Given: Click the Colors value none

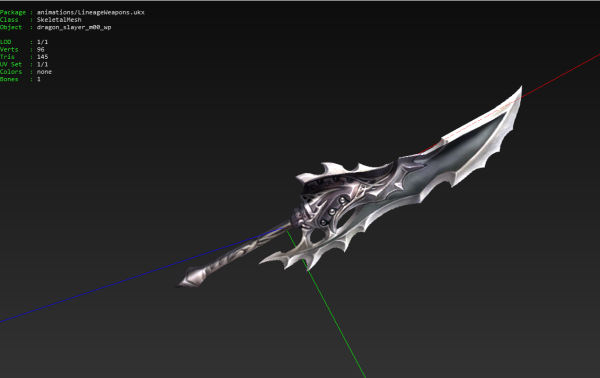Looking at the screenshot, I should [x=44, y=72].
